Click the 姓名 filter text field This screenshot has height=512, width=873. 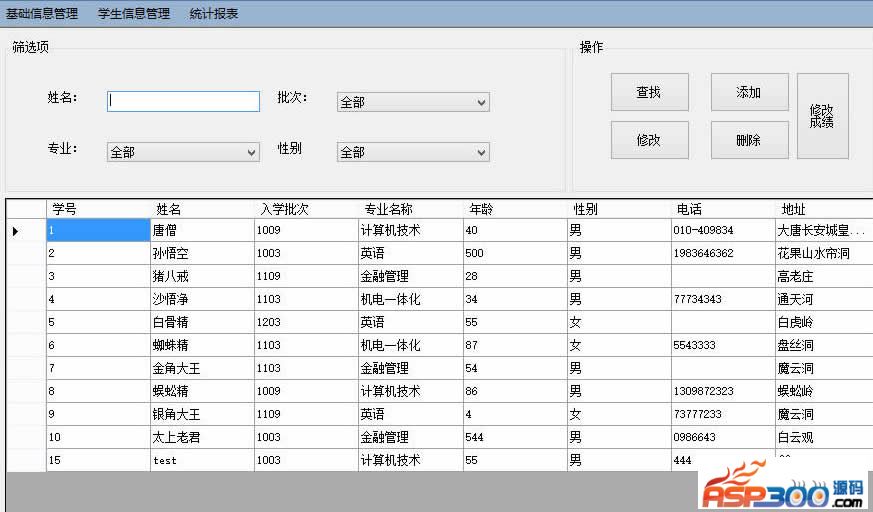[183, 101]
